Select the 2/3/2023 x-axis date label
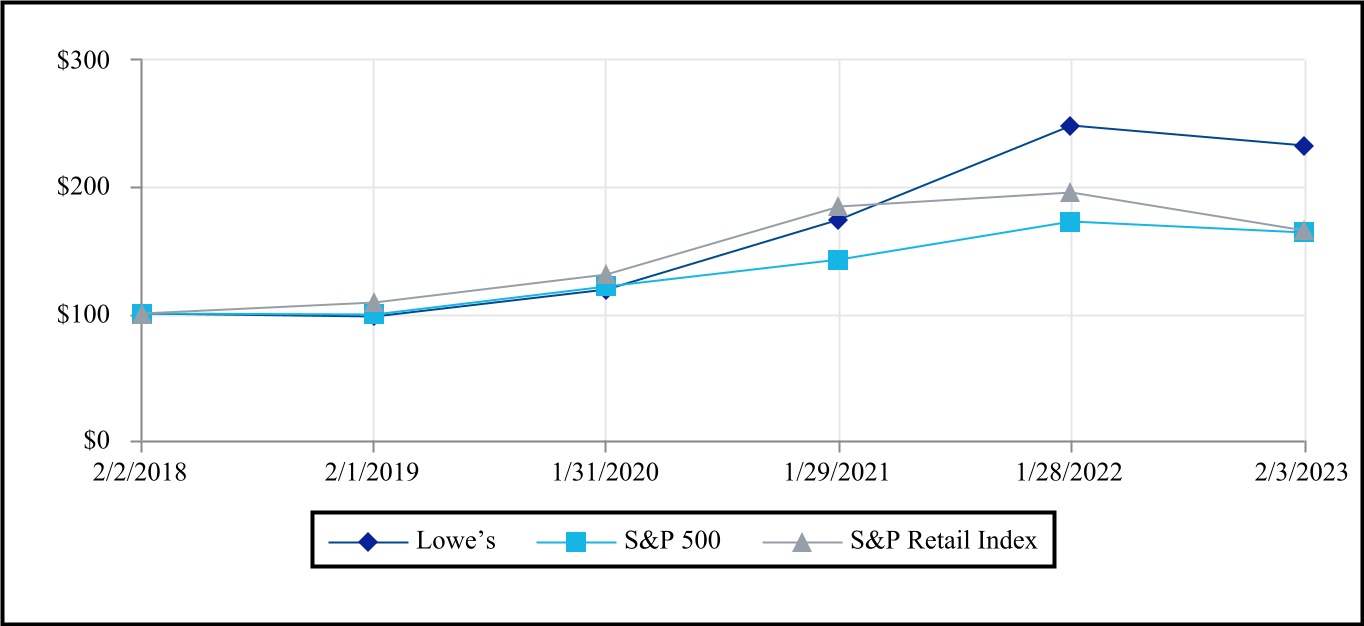The height and width of the screenshot is (626, 1364). coord(1303,472)
